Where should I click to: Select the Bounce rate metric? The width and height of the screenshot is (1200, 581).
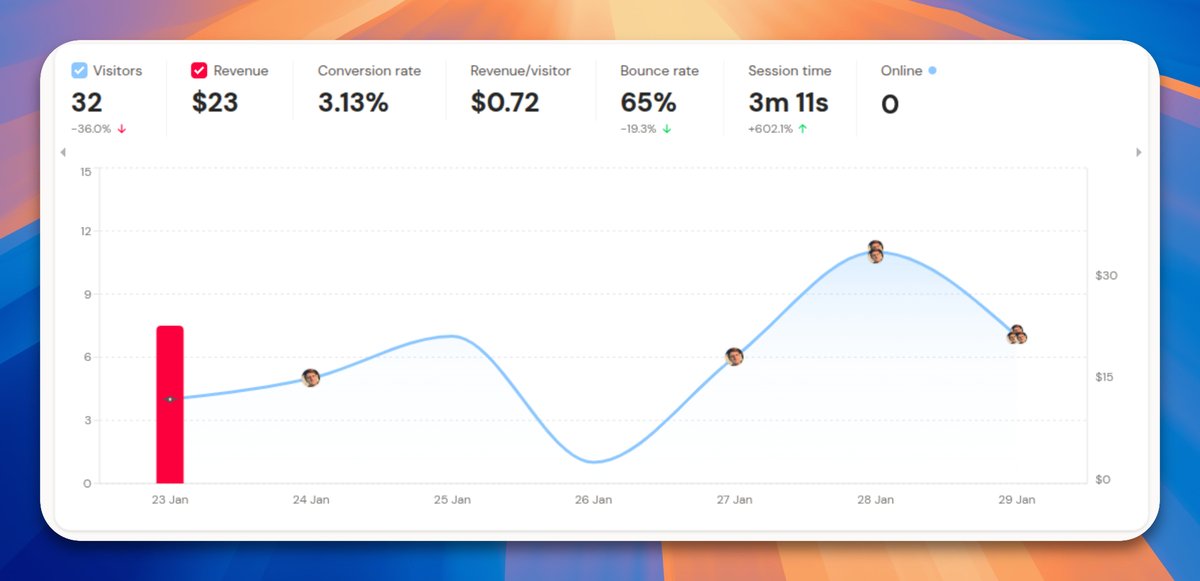[x=659, y=98]
